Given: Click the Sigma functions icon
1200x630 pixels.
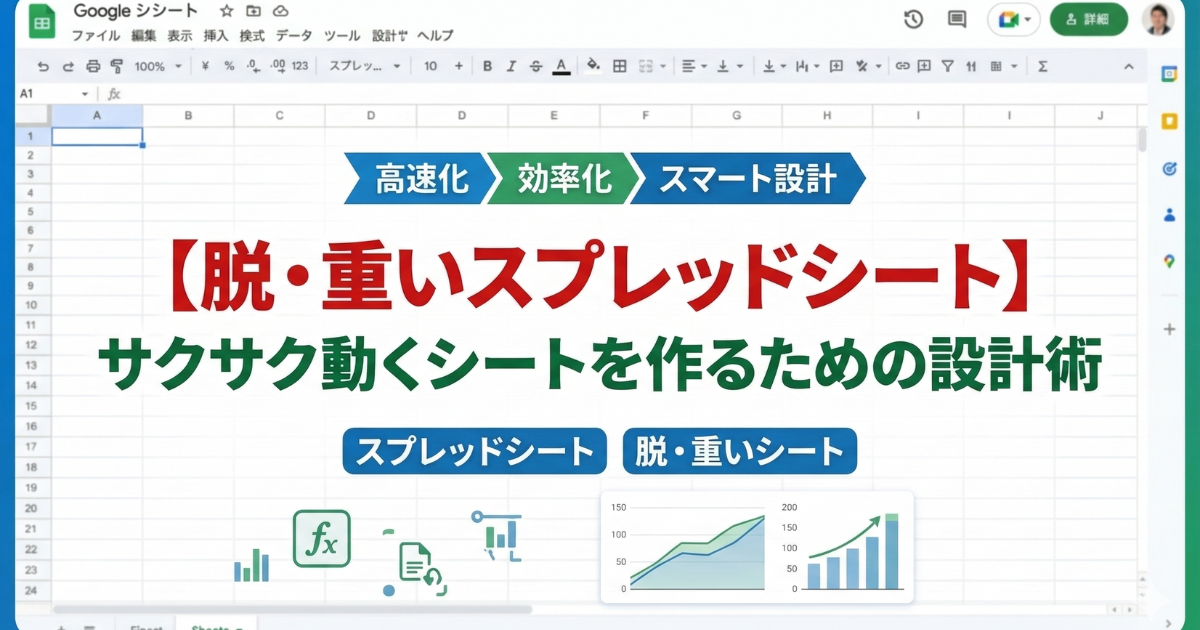Looking at the screenshot, I should [1043, 66].
